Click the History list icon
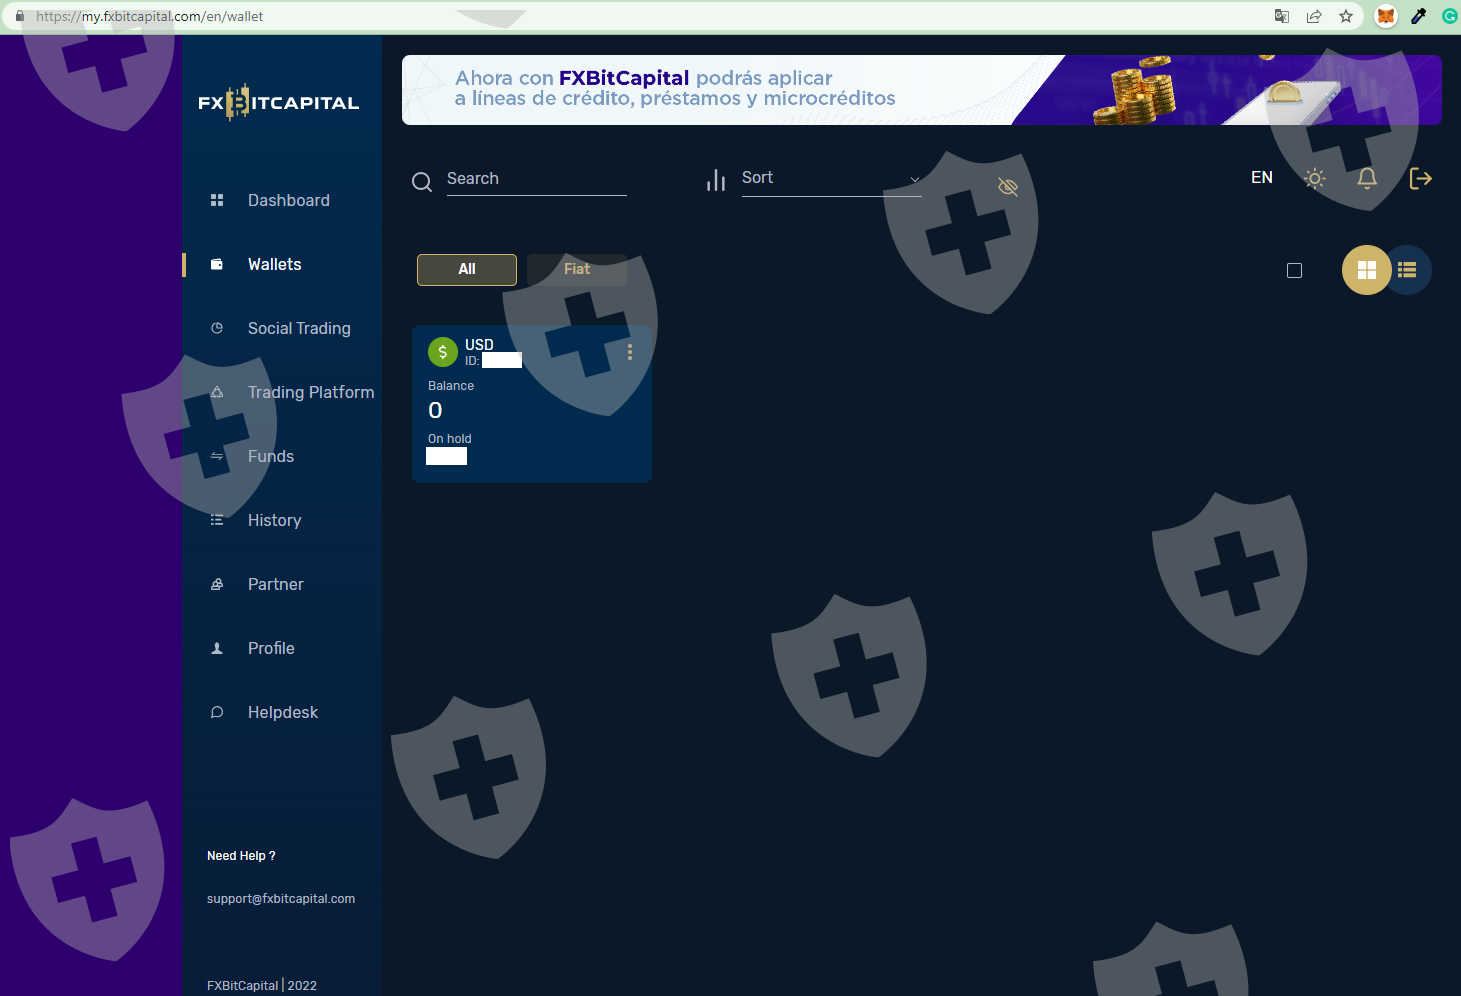Image resolution: width=1461 pixels, height=996 pixels. click(217, 520)
